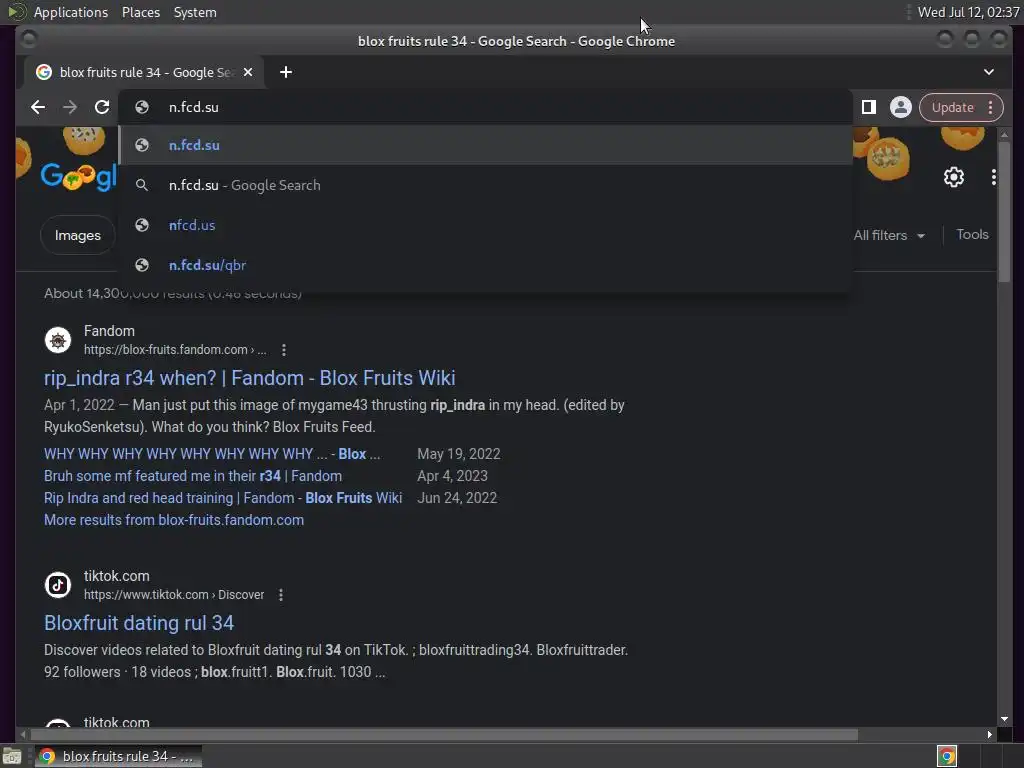Click the horizontal scrollbar thumb
The width and height of the screenshot is (1024, 768).
[444, 735]
